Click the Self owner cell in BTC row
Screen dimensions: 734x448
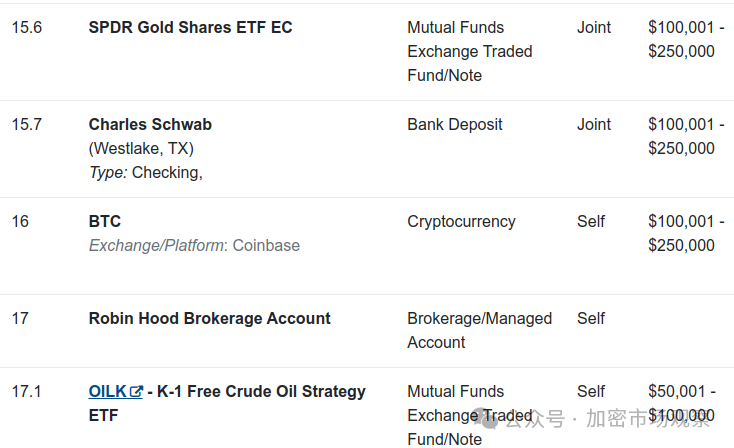[x=591, y=221]
